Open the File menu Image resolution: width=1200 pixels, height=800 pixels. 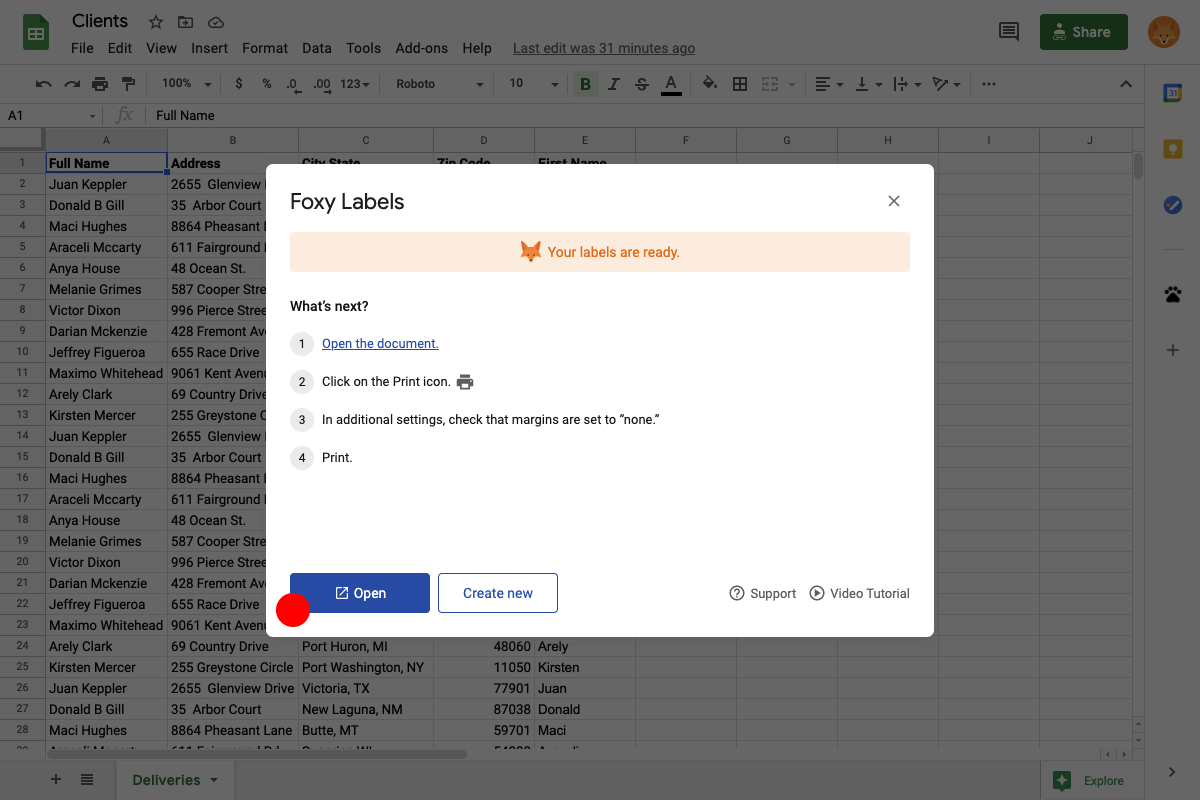click(82, 48)
